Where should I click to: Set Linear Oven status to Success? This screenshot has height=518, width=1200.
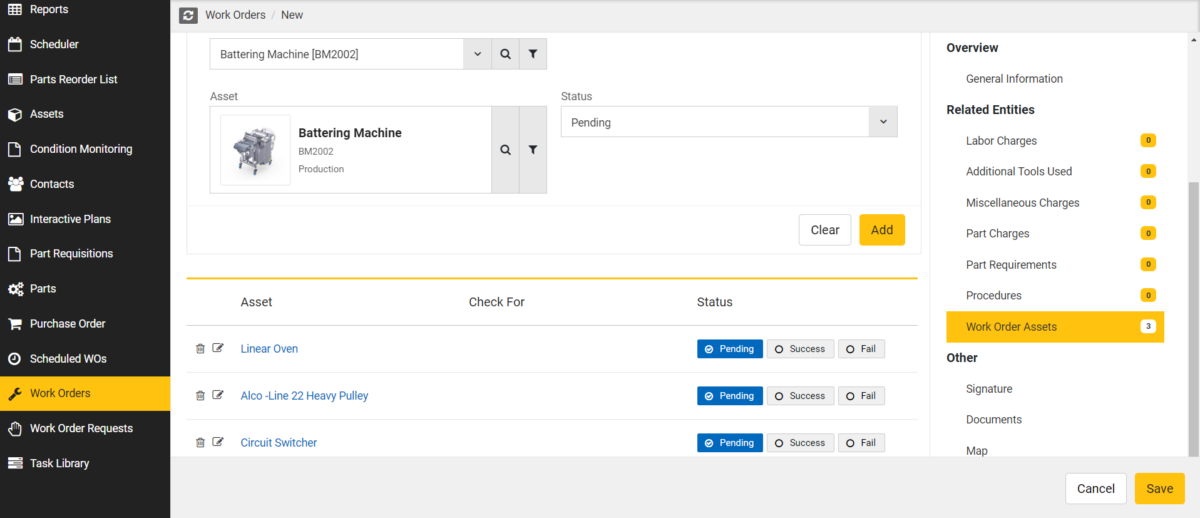pos(800,349)
